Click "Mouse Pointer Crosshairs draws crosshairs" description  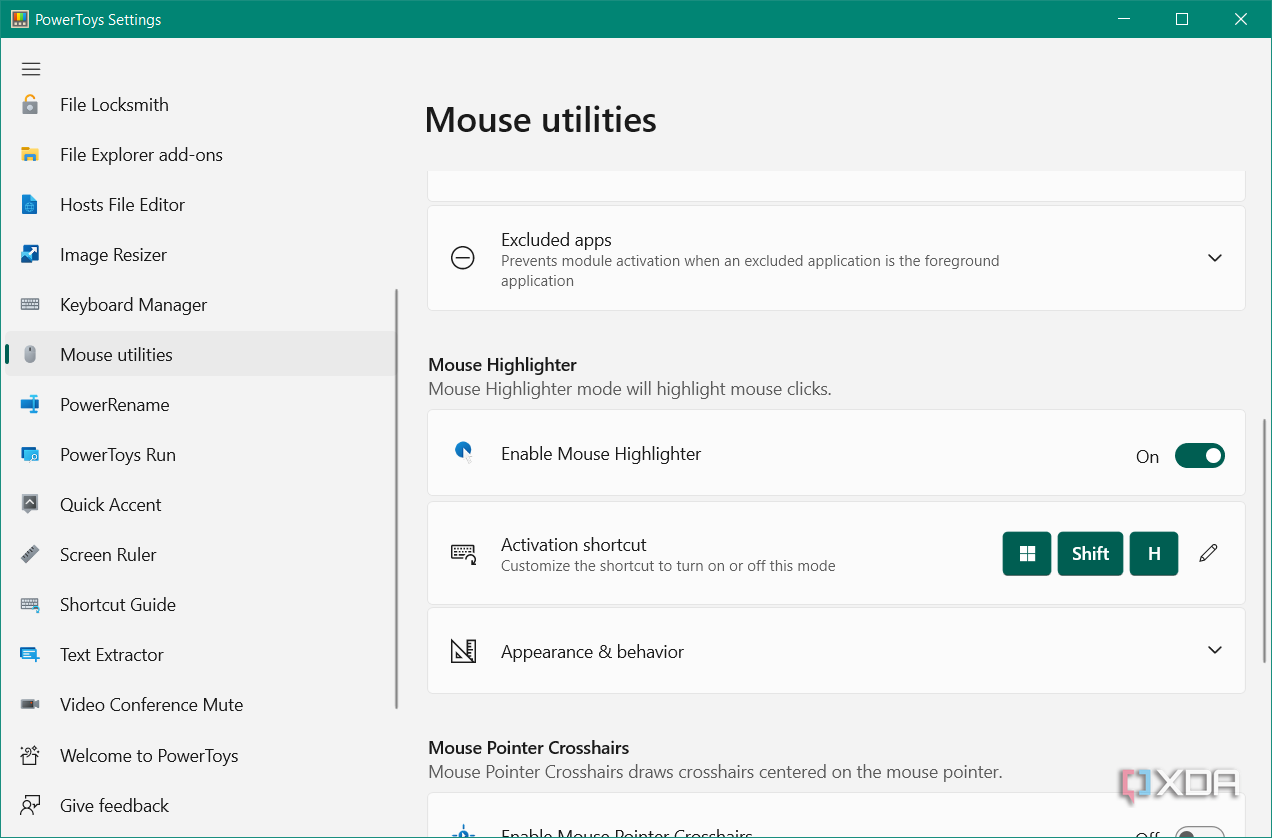click(715, 772)
